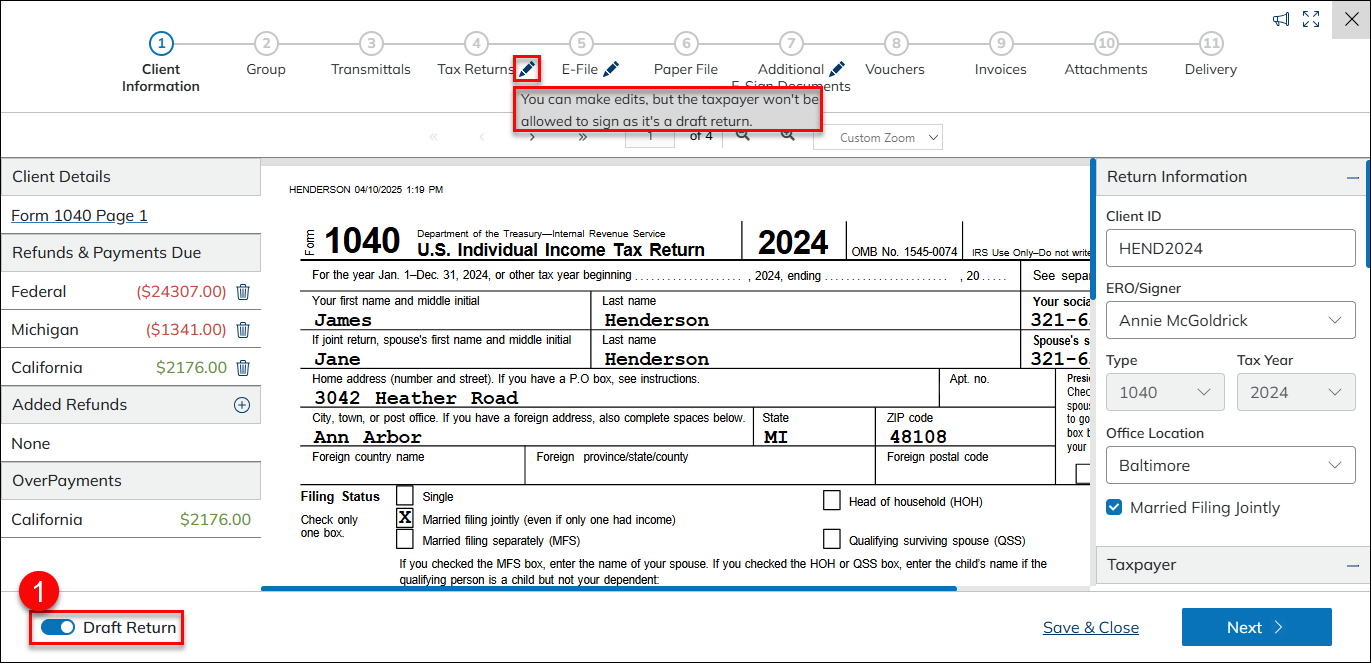Delete the Federal payment entry

click(242, 292)
